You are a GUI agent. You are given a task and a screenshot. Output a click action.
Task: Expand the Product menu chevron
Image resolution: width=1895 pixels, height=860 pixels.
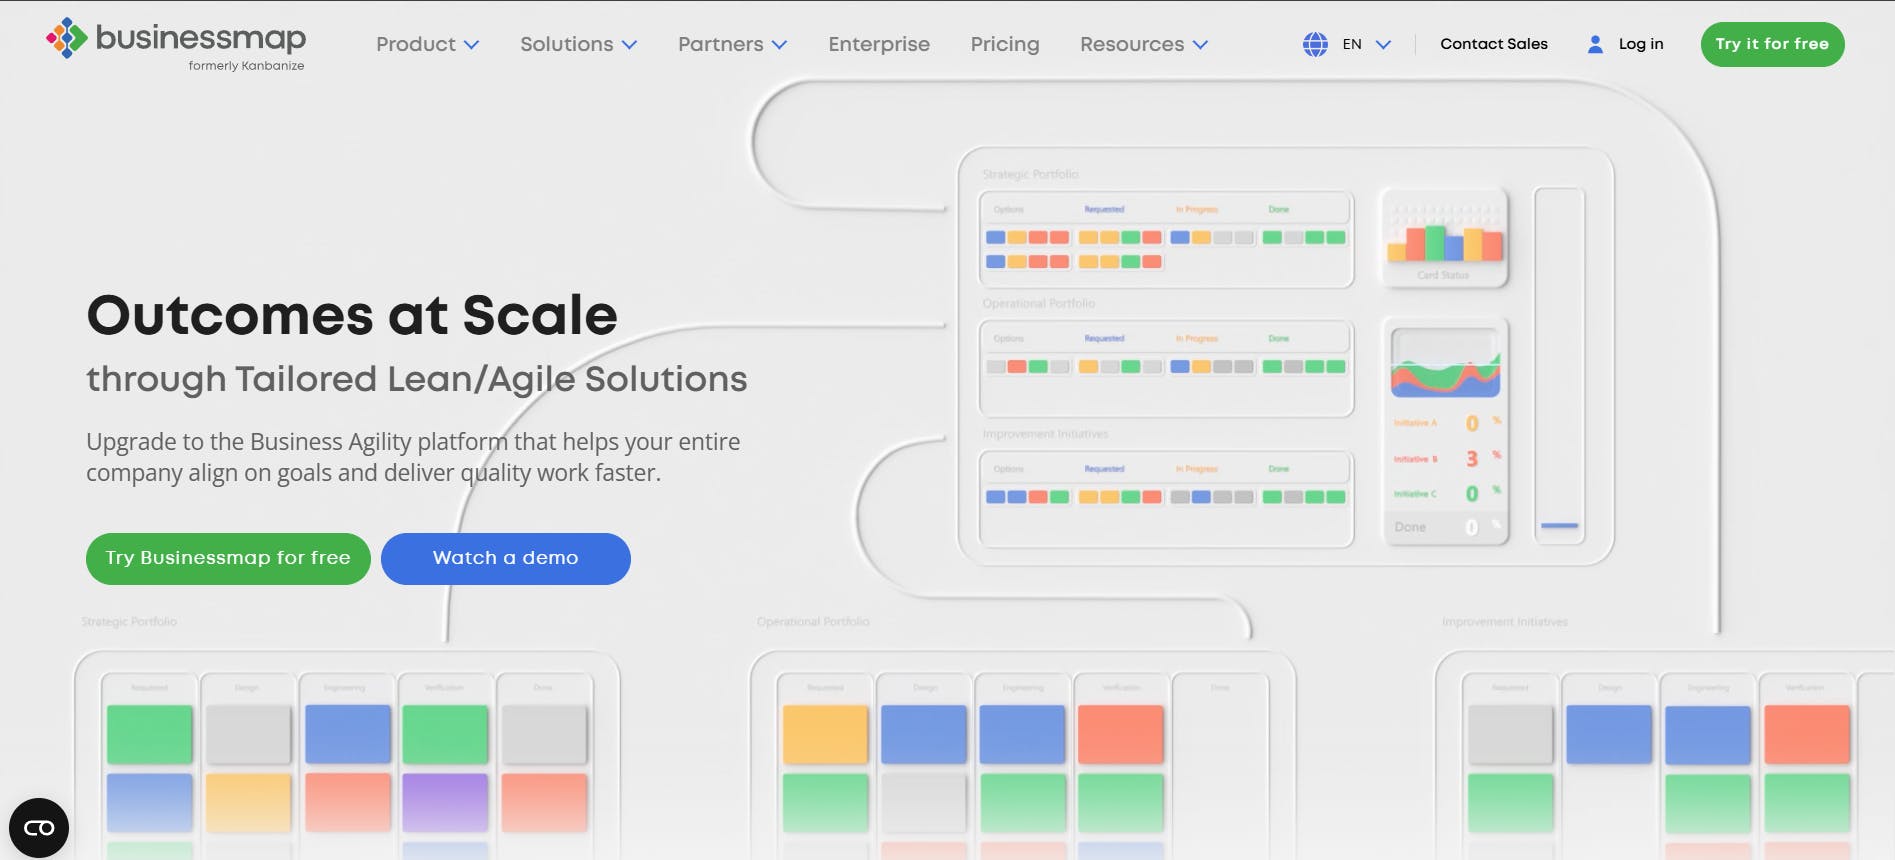coord(472,45)
